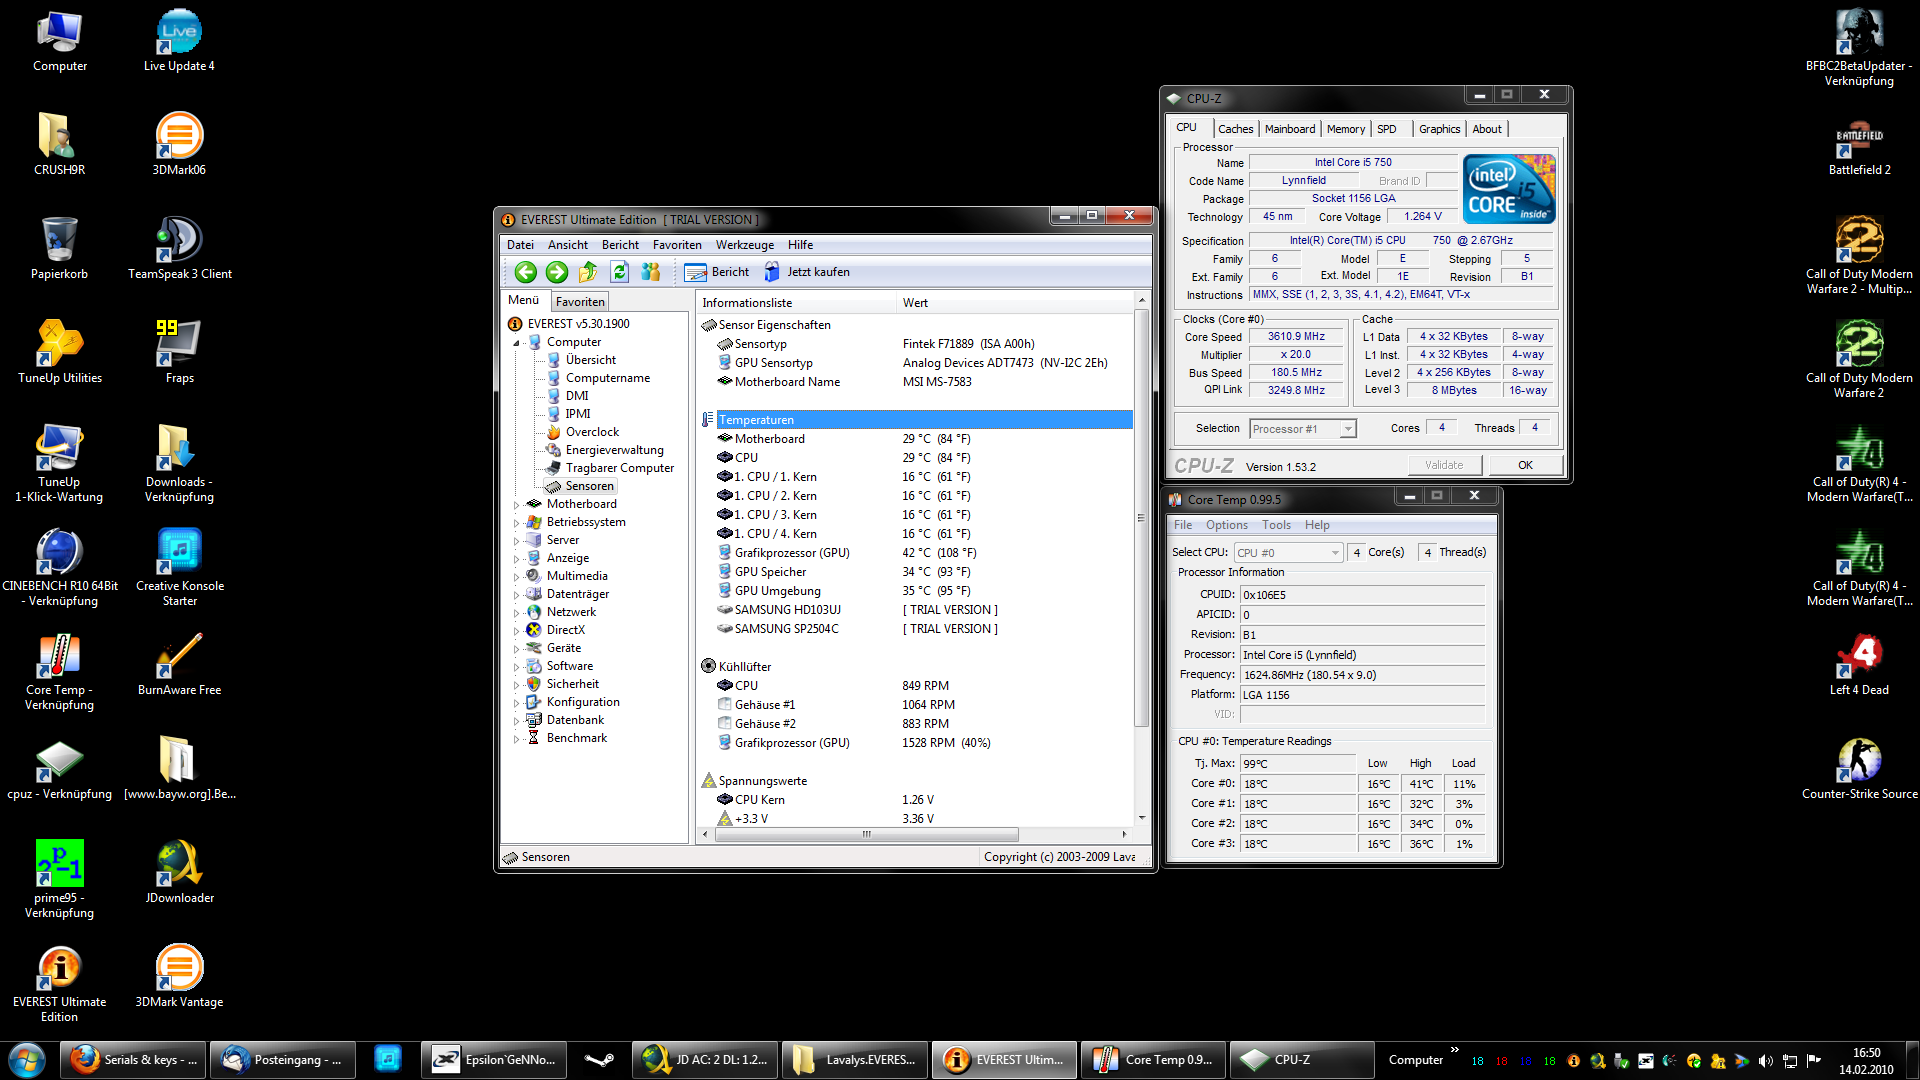Select Overclock in the EVEREST tree
Screen dimensions: 1920x1080
(592, 432)
